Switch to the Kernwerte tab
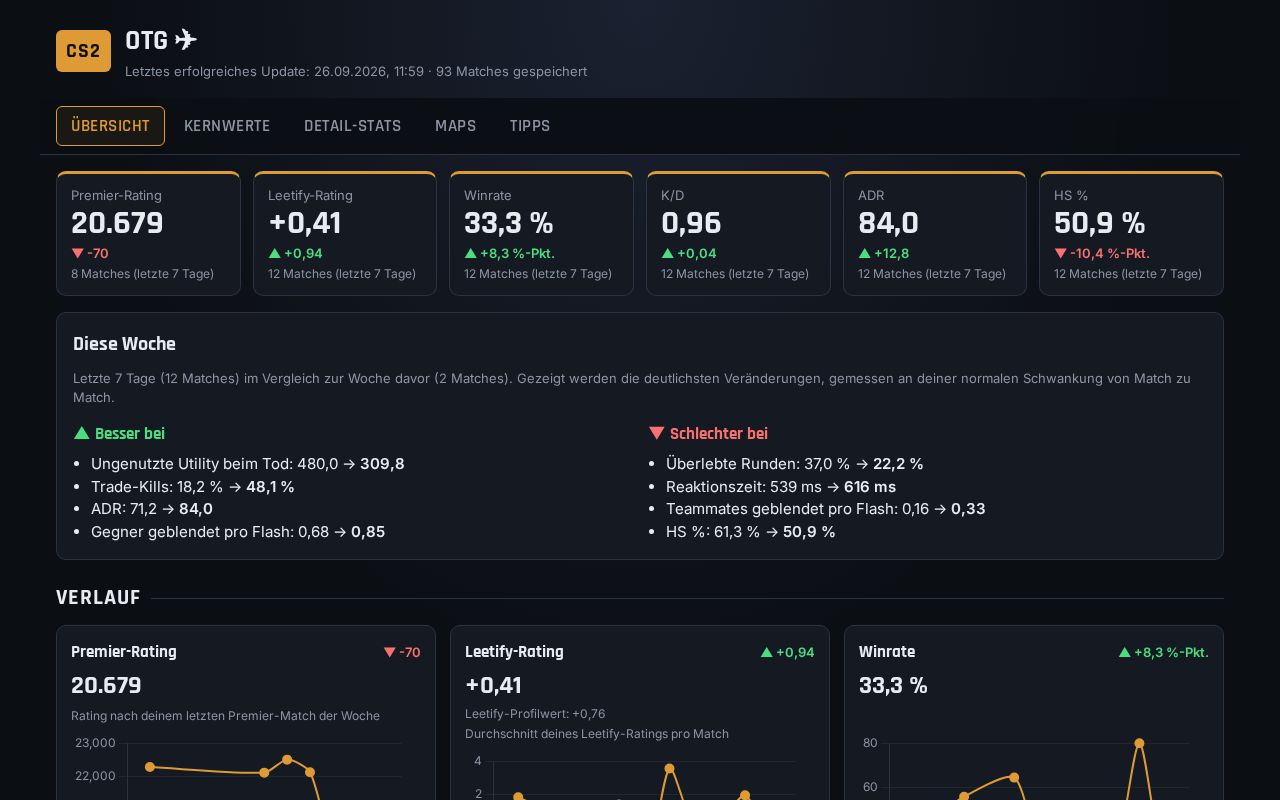The image size is (1280, 800). [x=227, y=126]
